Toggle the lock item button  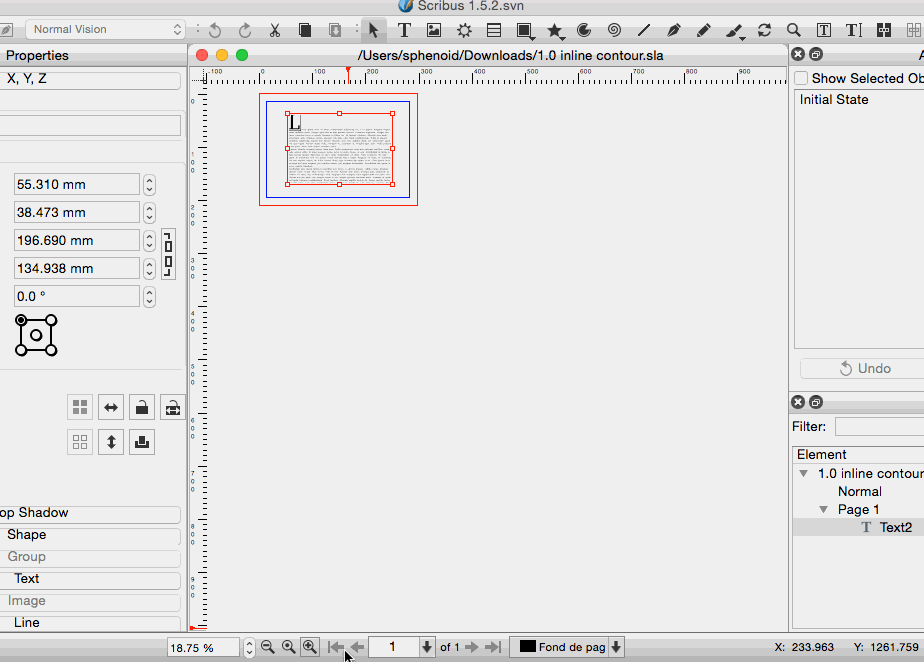point(142,407)
